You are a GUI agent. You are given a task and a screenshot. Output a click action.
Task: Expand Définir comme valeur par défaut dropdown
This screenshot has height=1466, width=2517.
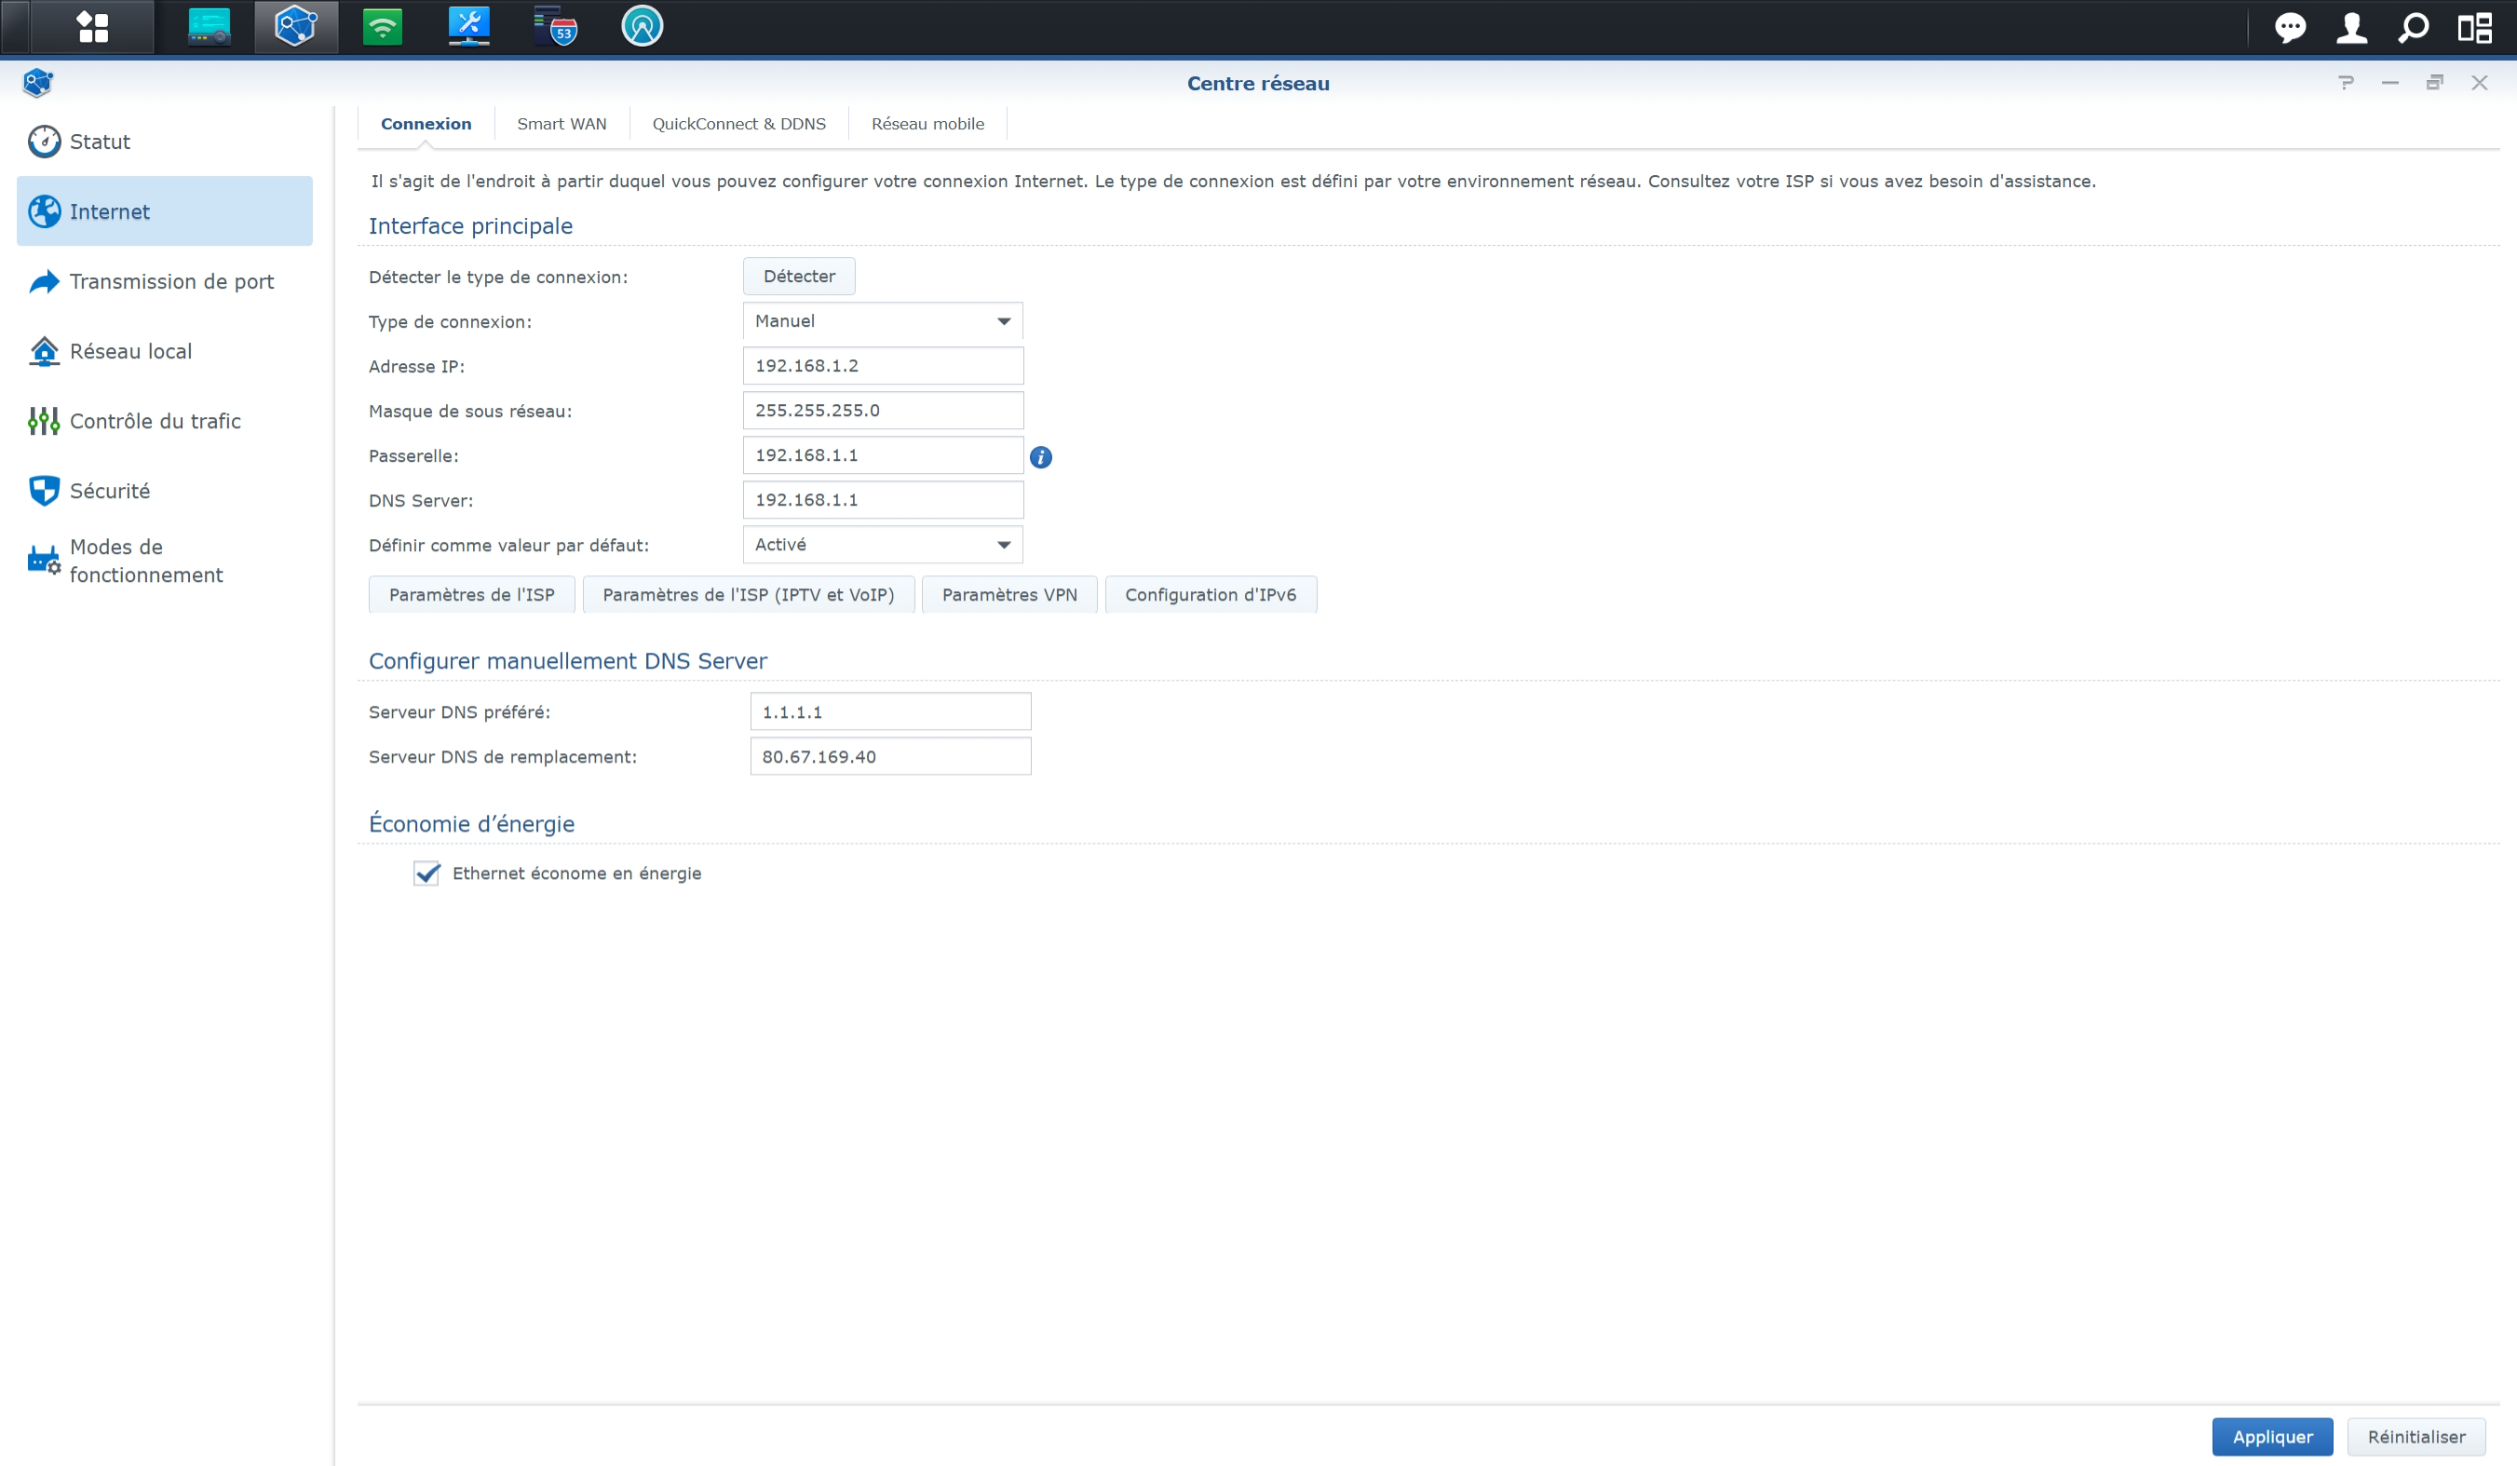pyautogui.click(x=882, y=545)
